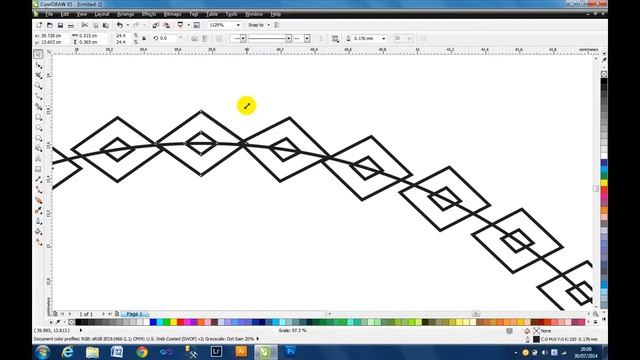Select the Ellipse tool

(38, 128)
